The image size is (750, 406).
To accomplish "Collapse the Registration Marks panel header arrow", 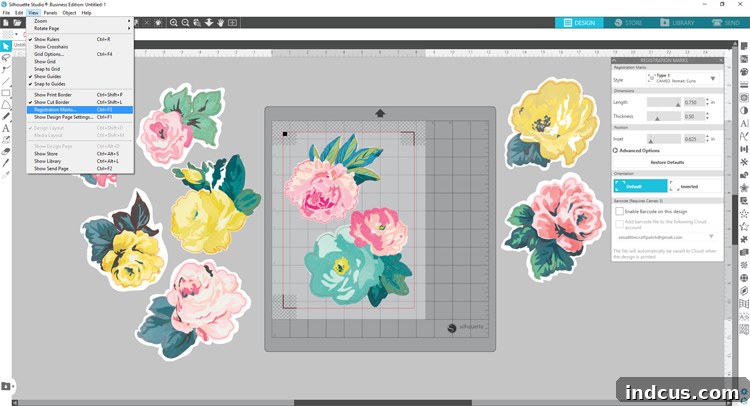I will (615, 60).
